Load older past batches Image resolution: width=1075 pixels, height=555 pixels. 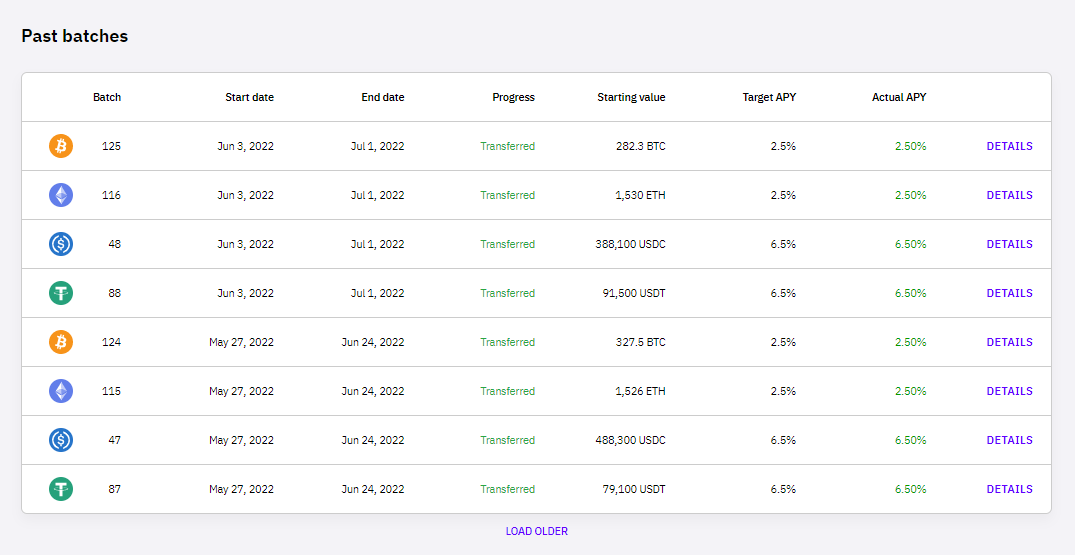pos(536,531)
